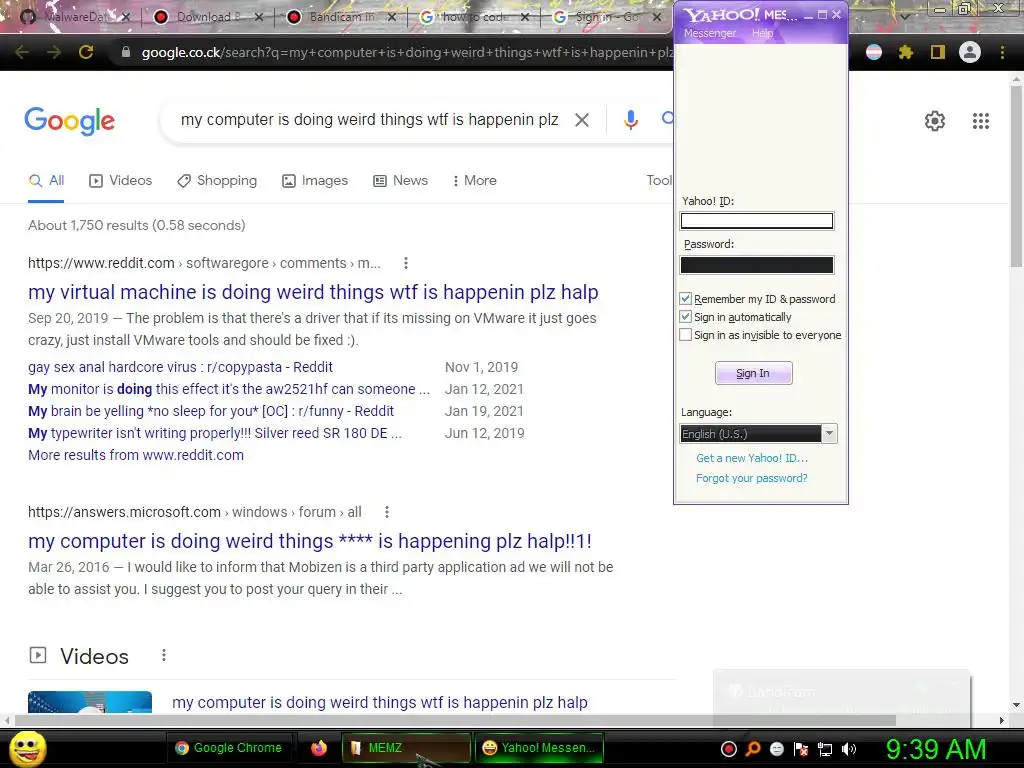Open Google settings gear

pos(935,121)
